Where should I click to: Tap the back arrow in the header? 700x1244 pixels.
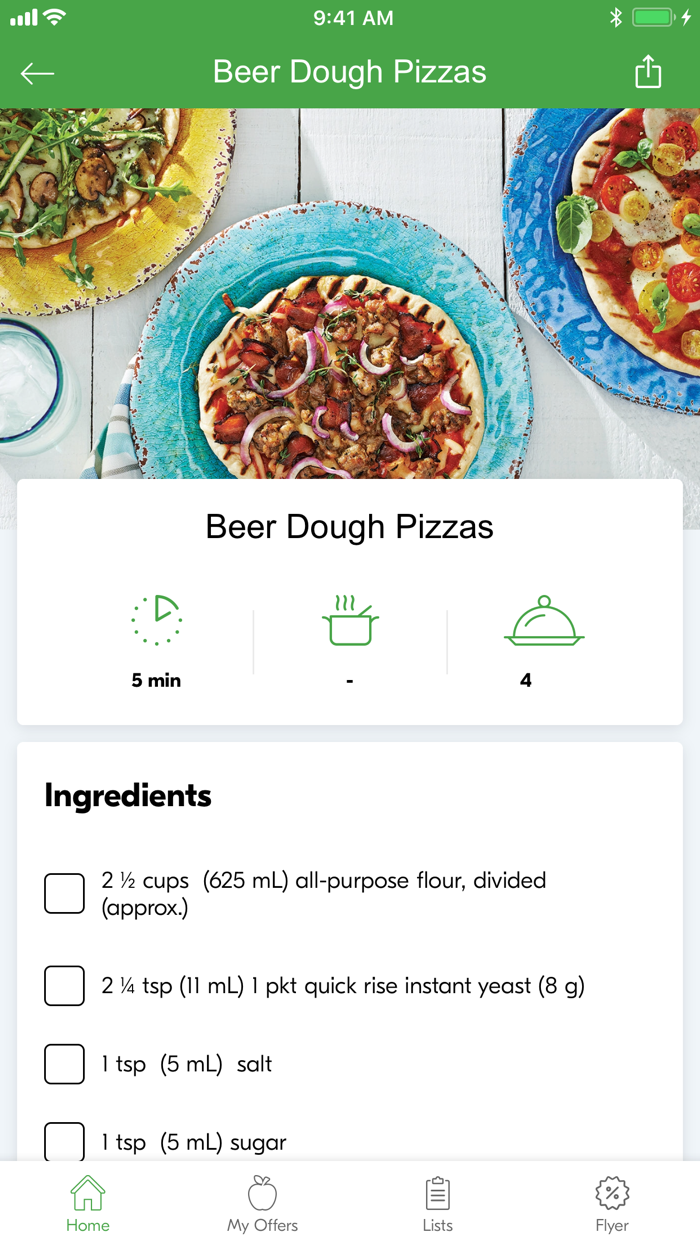38,72
